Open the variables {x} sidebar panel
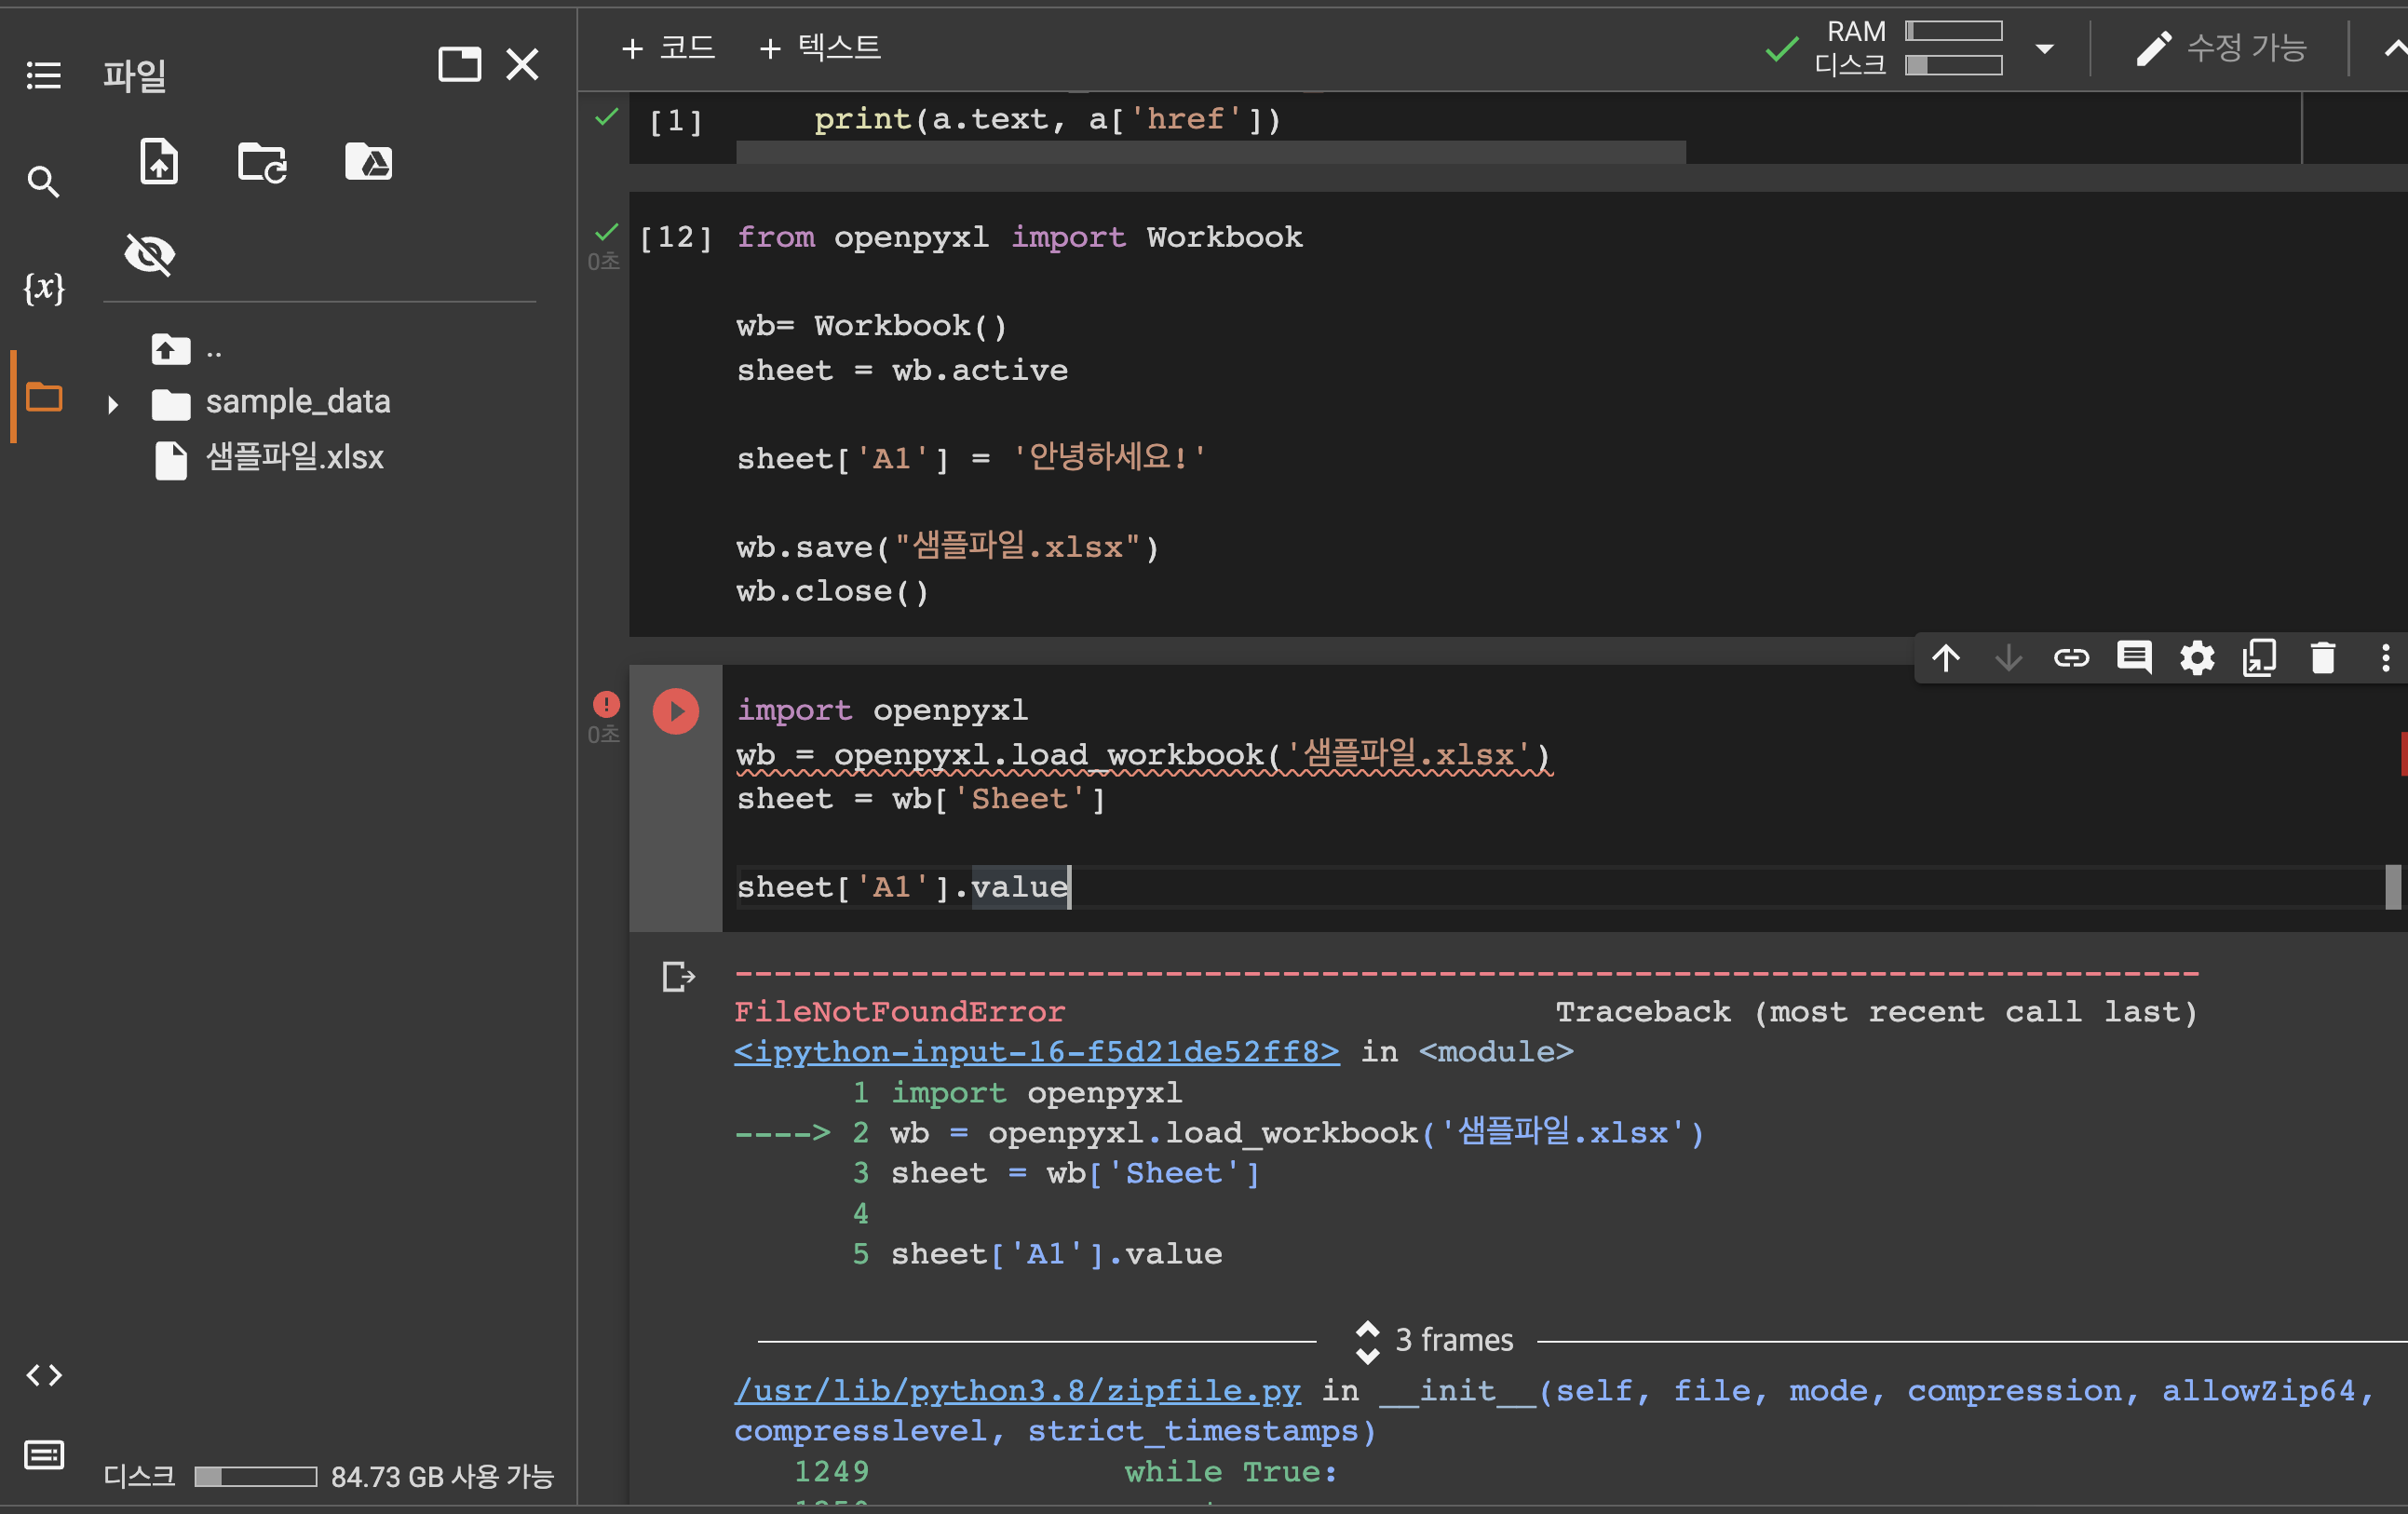 (x=43, y=288)
